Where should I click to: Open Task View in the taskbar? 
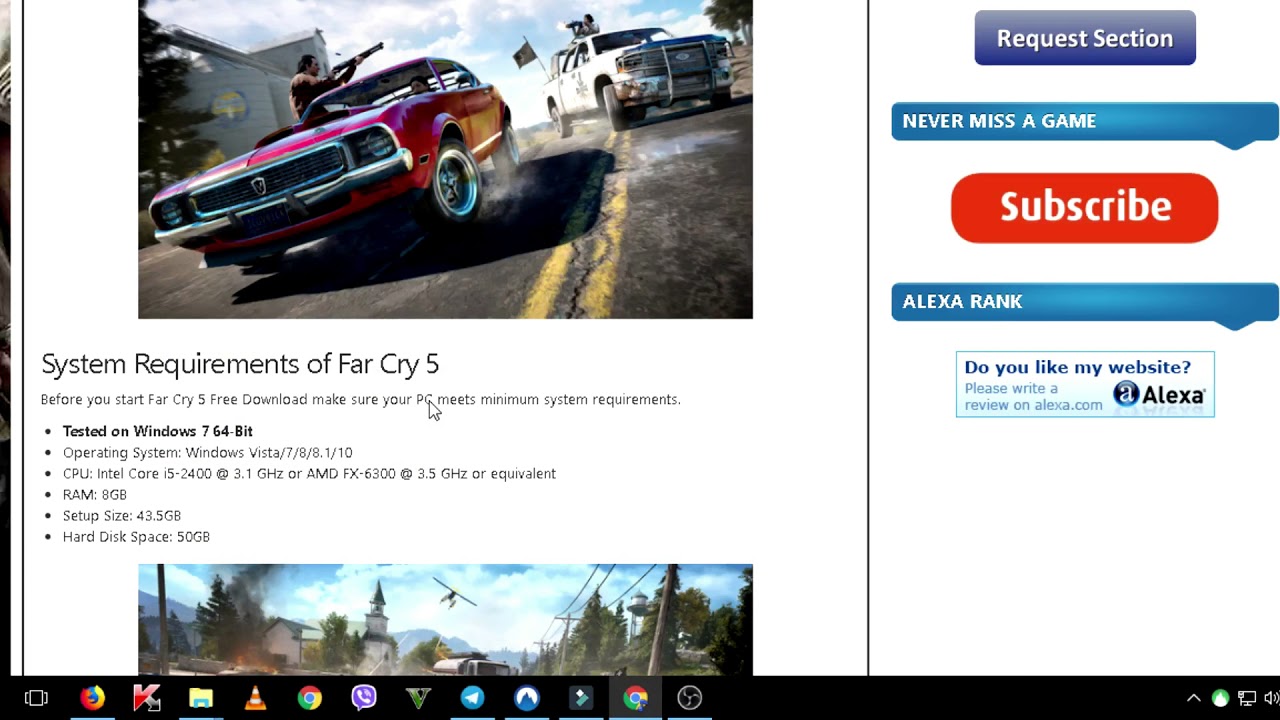[36, 698]
